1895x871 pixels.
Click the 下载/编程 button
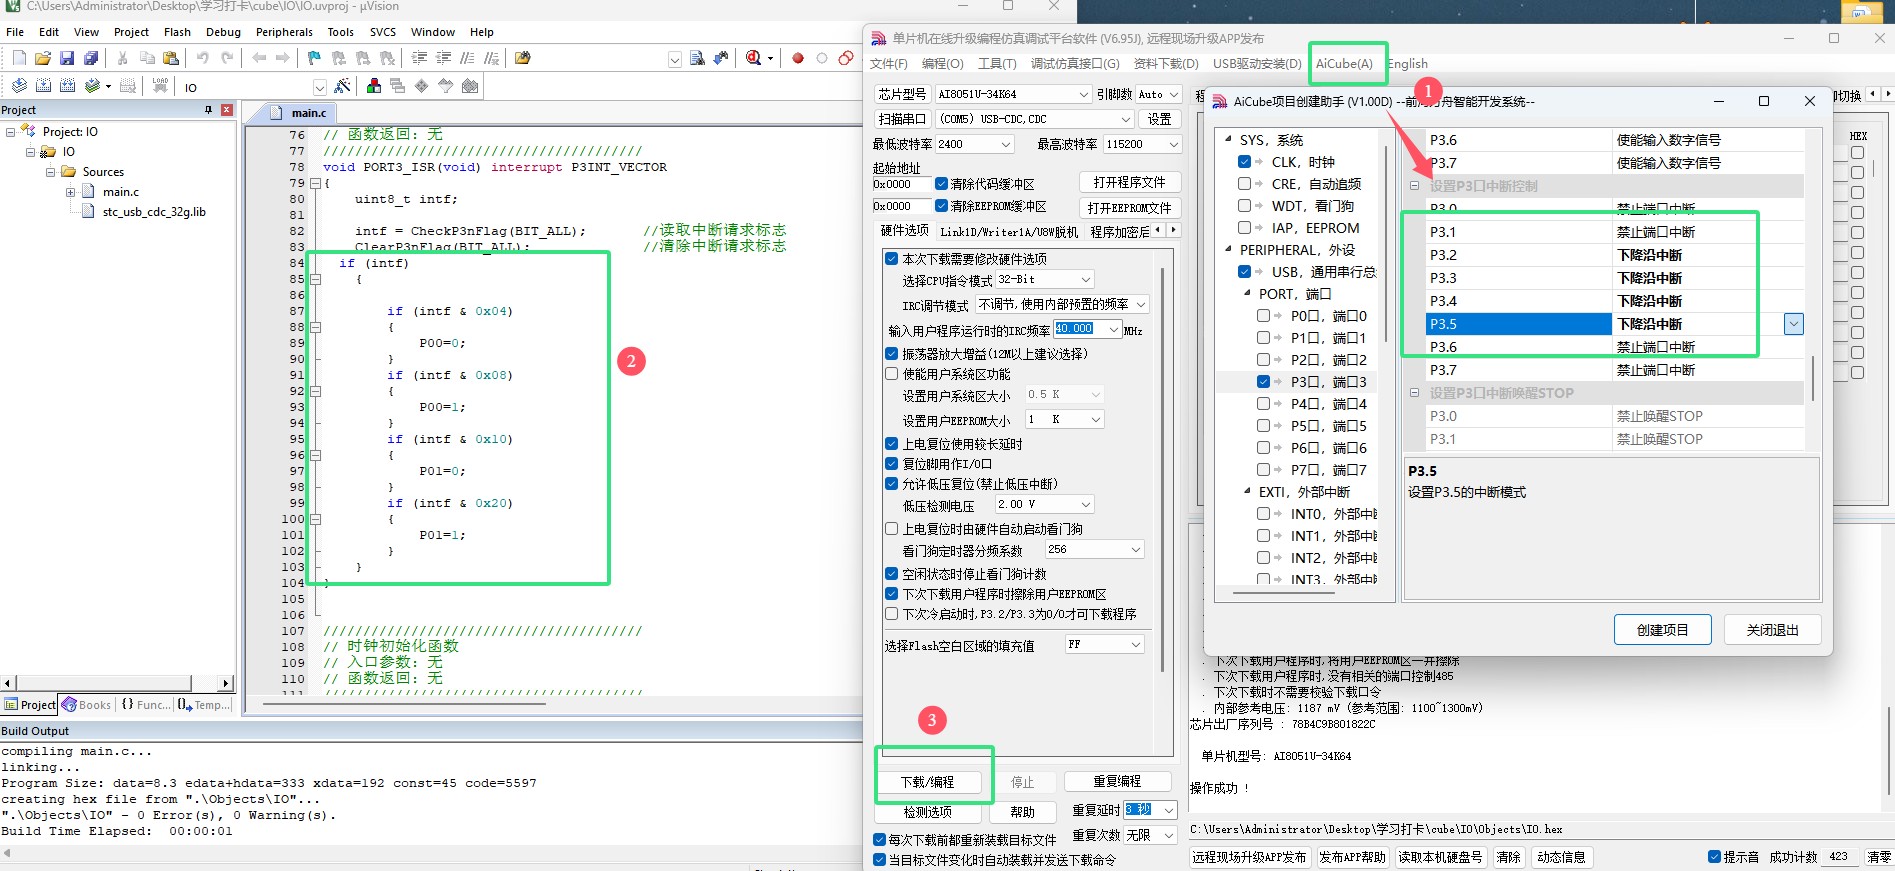(927, 782)
